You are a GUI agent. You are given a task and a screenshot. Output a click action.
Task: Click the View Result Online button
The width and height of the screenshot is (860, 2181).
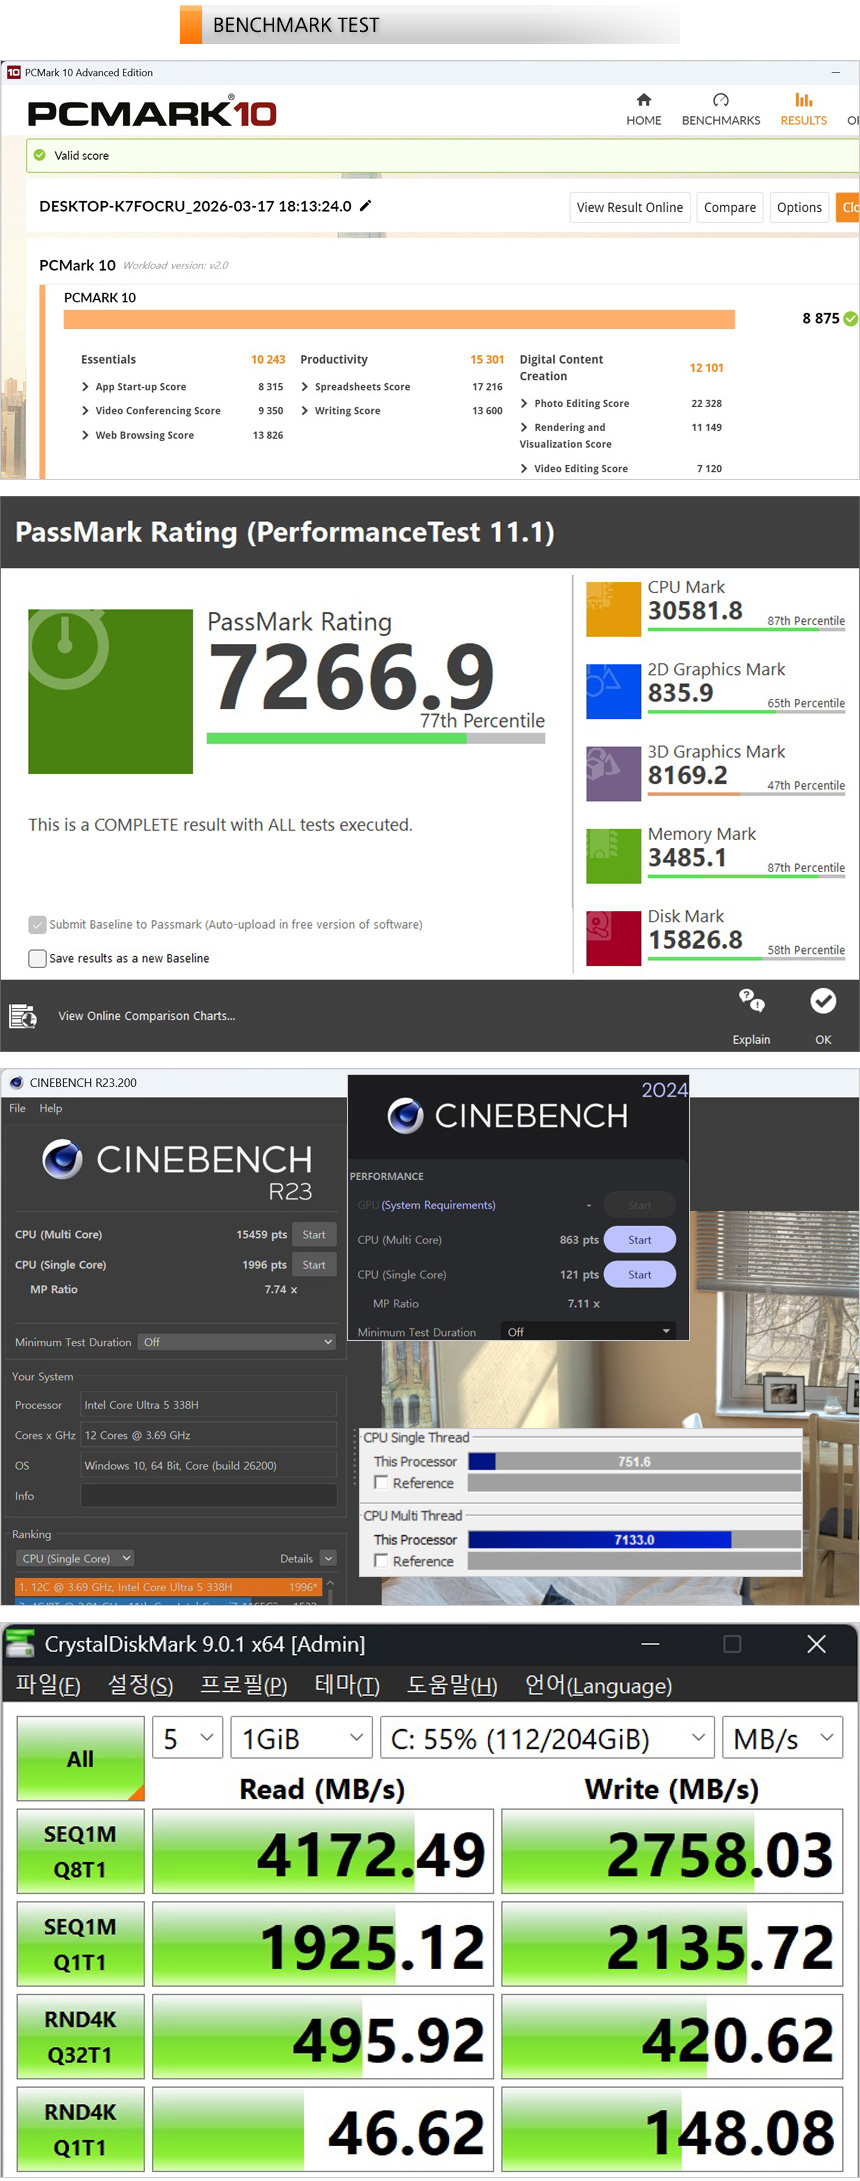click(x=629, y=208)
